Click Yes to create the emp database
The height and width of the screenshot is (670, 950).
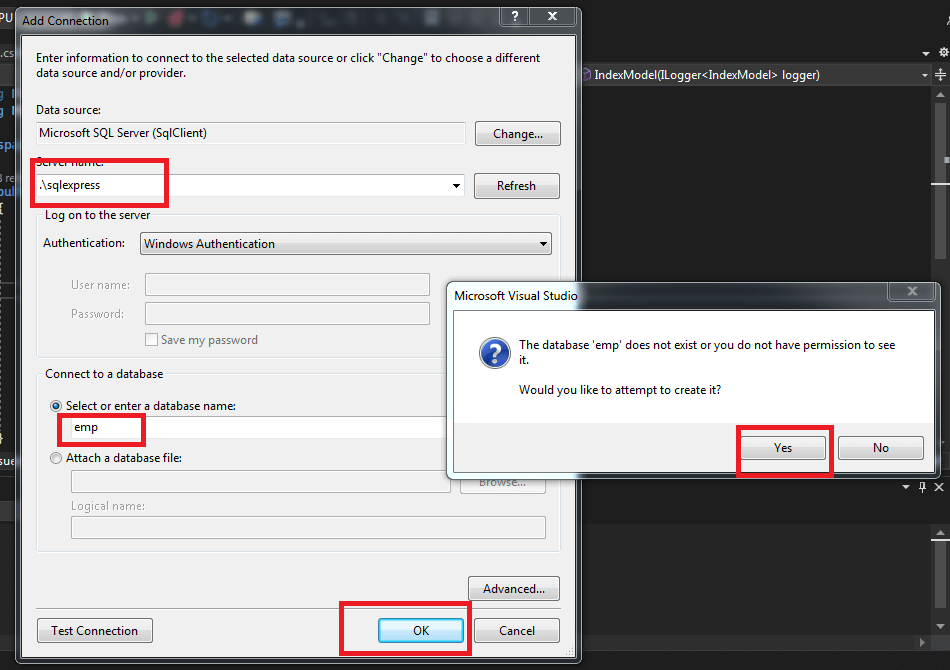783,447
